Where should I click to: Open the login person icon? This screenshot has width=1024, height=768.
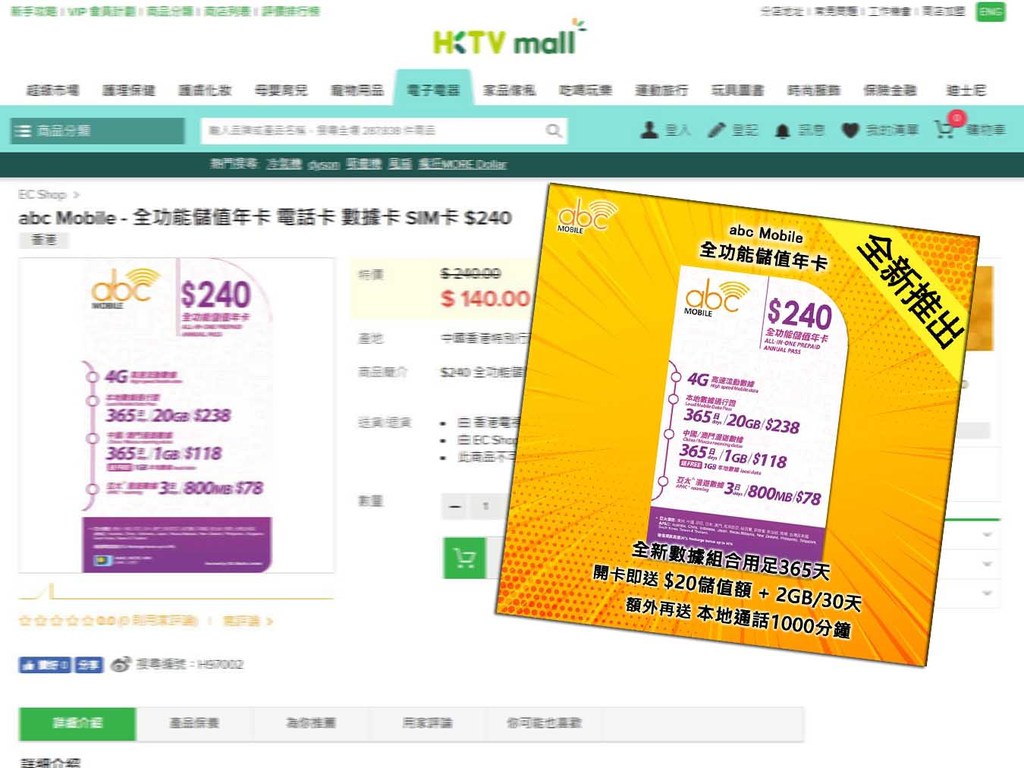tap(648, 130)
